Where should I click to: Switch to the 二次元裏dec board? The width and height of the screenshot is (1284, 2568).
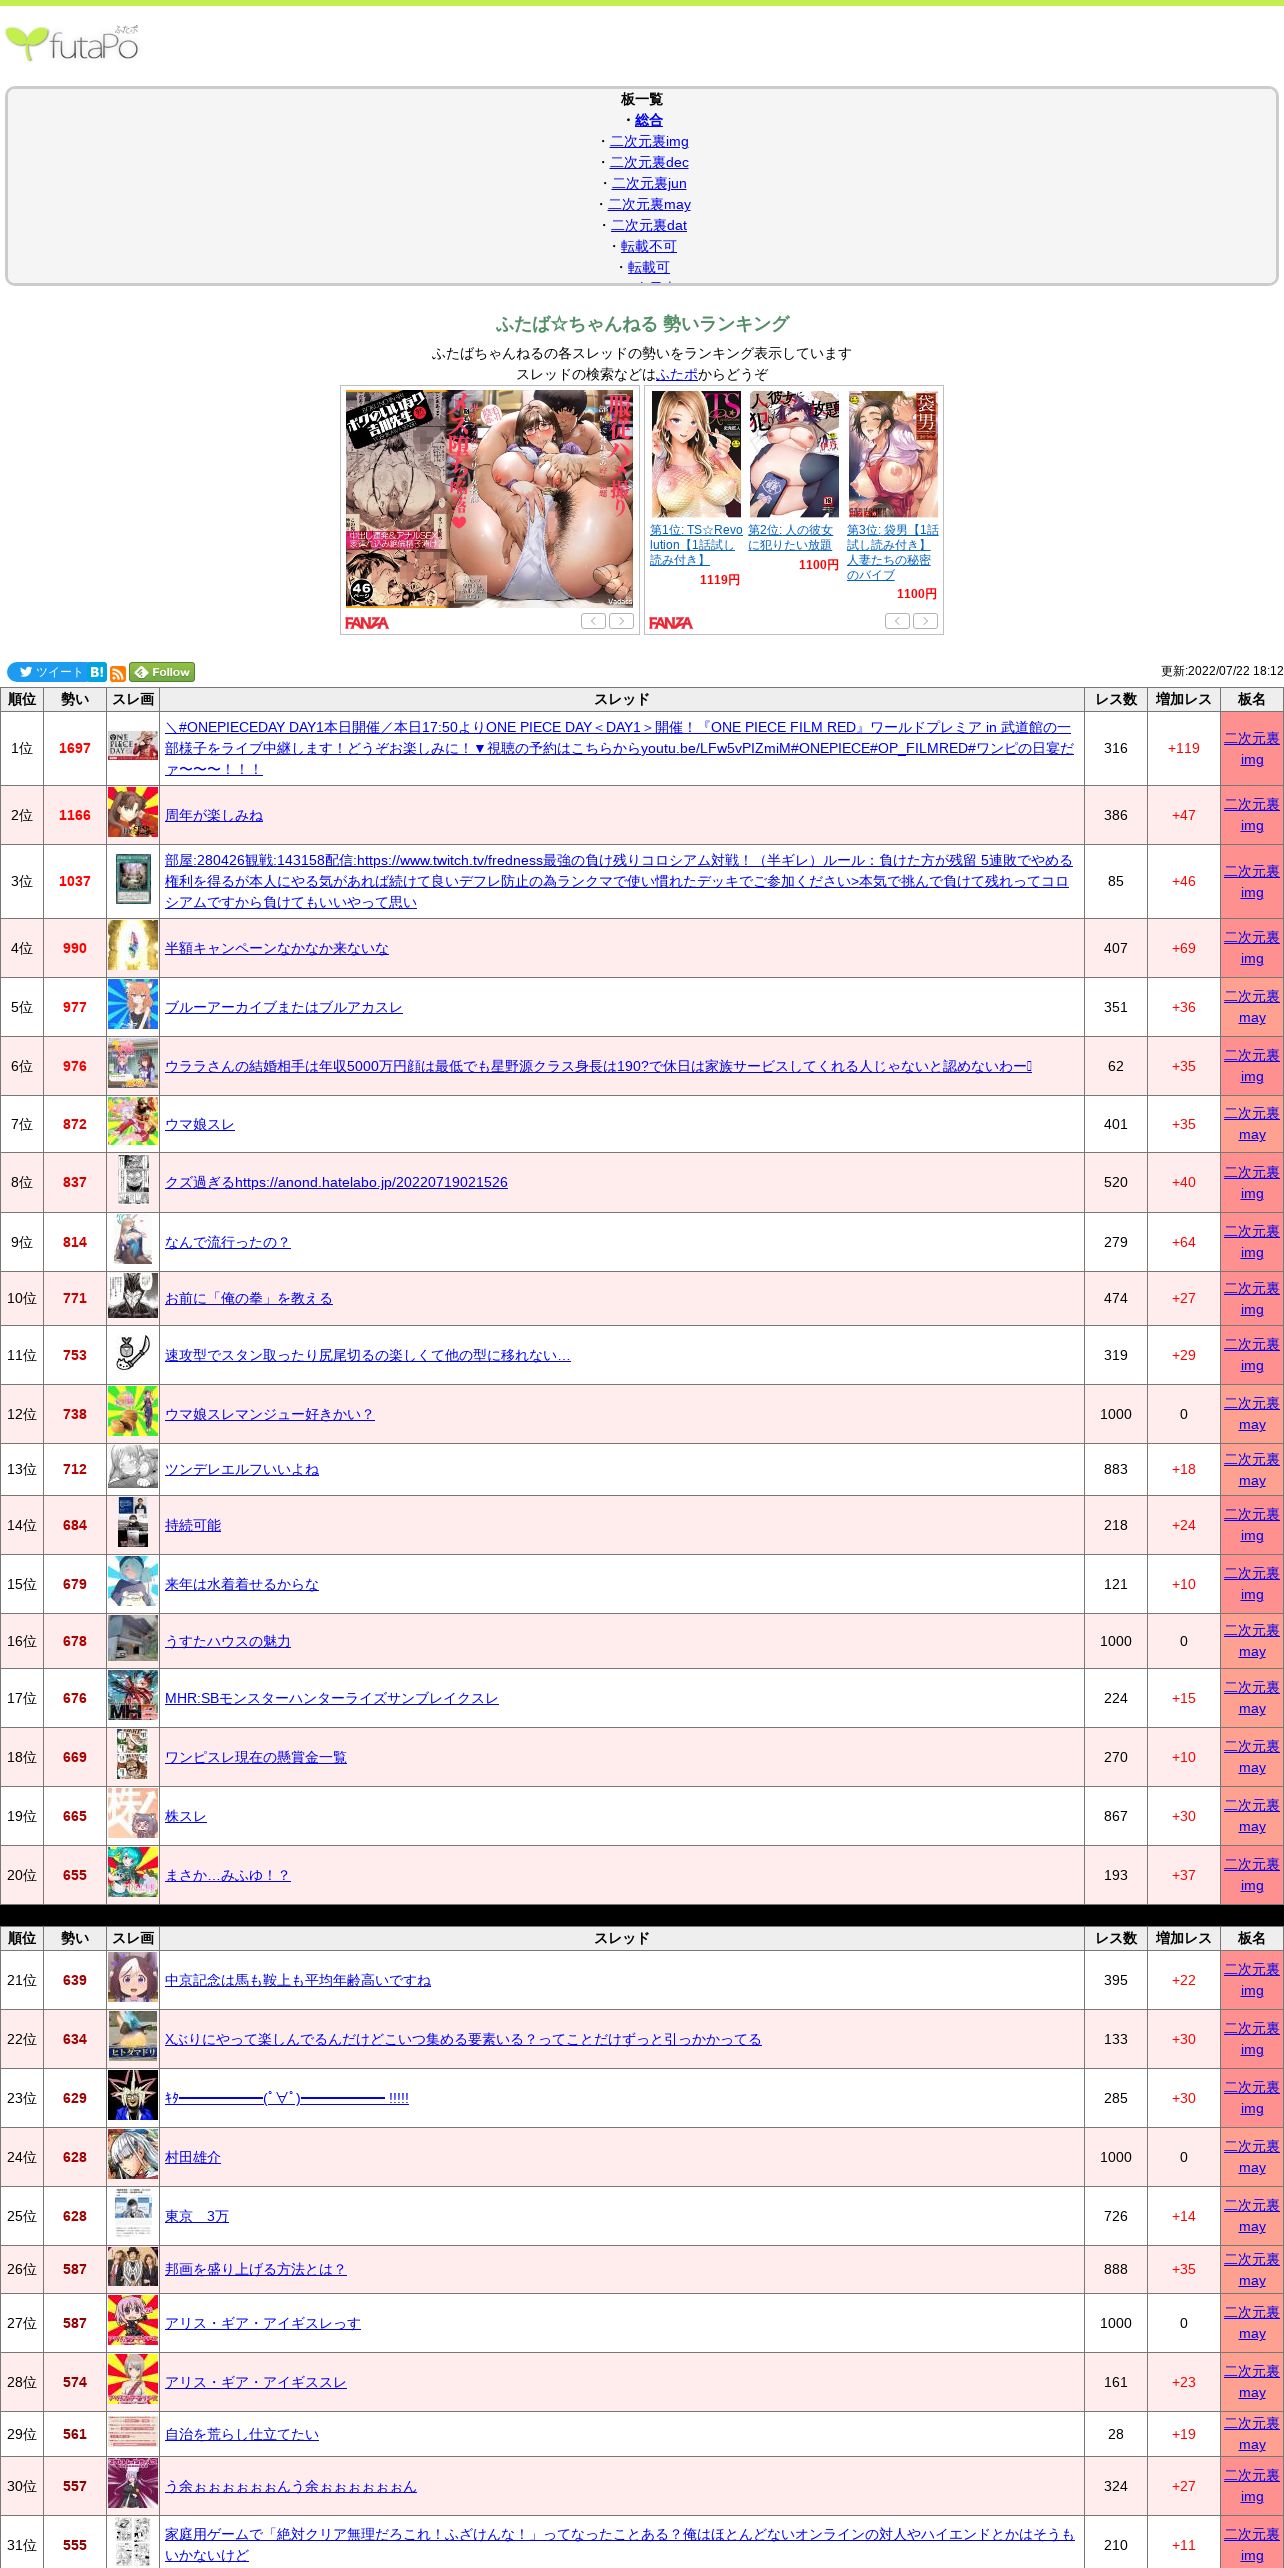[649, 162]
